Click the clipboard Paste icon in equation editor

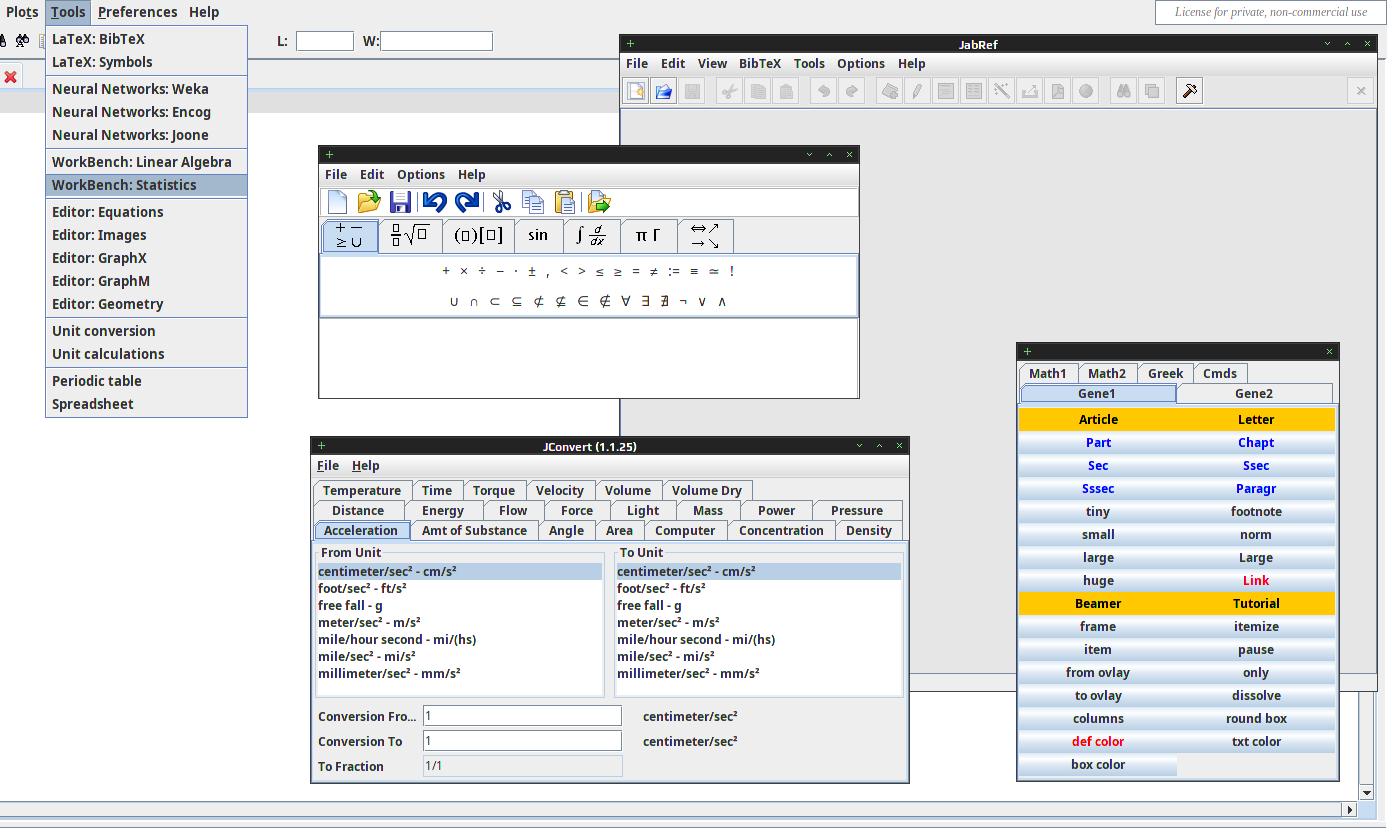565,202
